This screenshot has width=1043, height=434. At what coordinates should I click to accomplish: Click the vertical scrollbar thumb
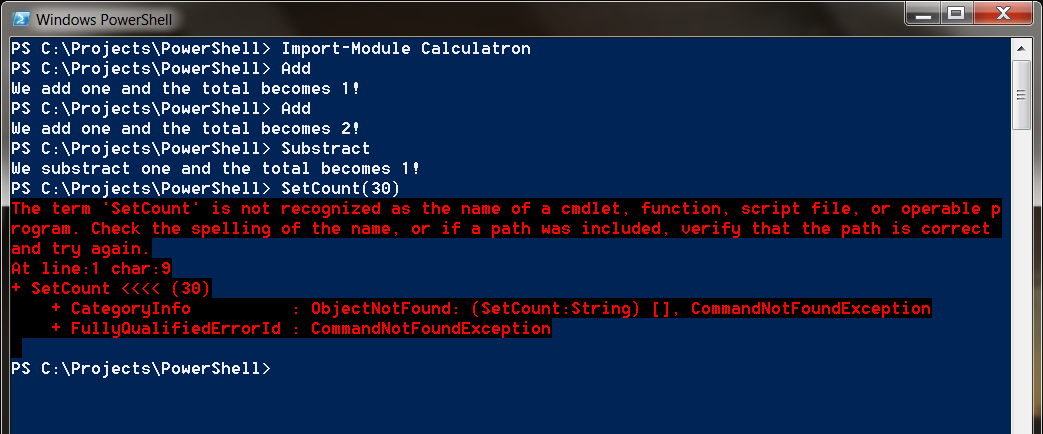(1021, 95)
